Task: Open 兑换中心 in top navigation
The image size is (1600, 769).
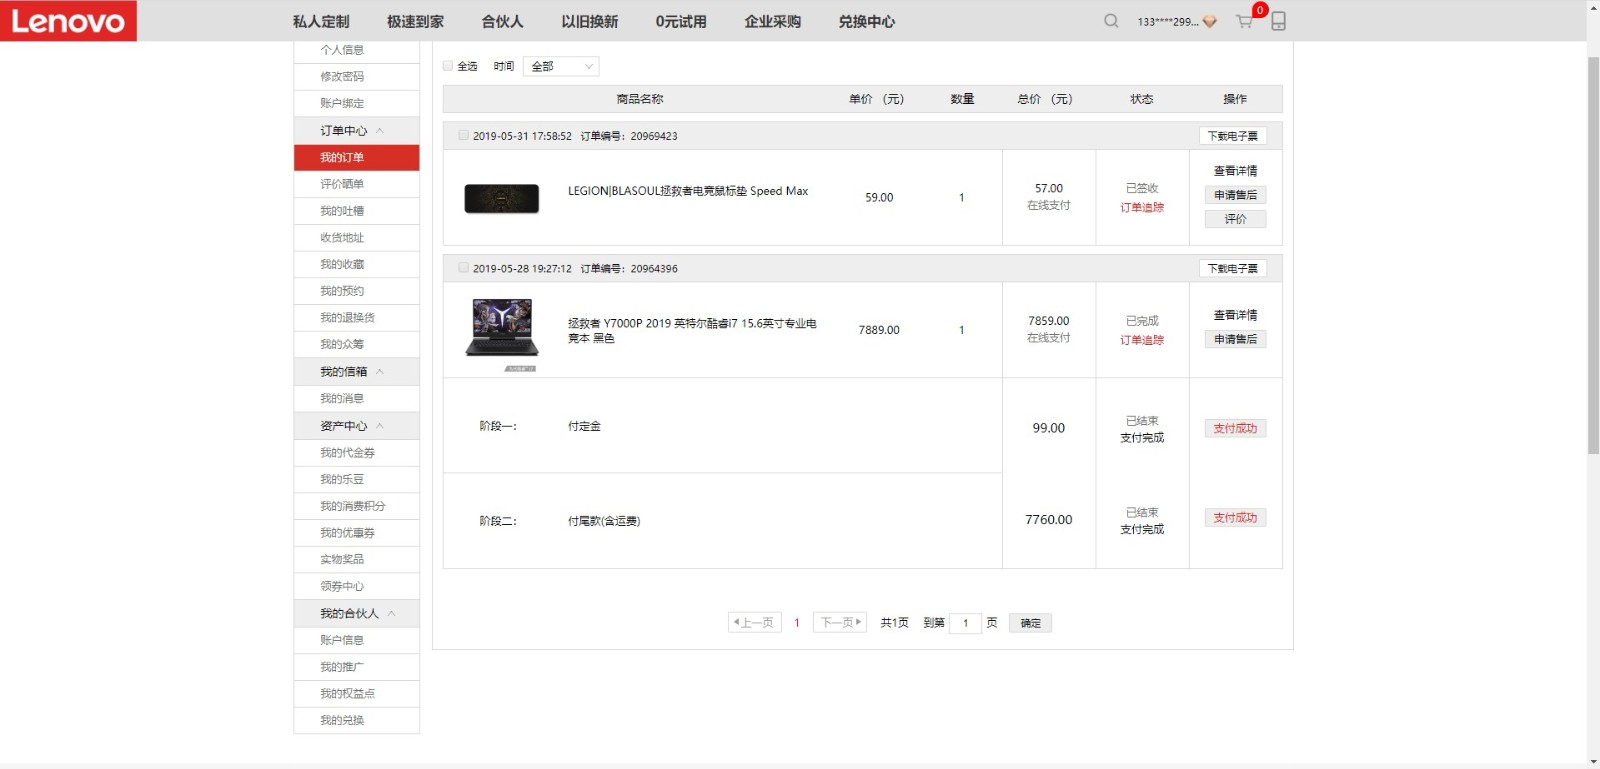Action: pos(866,21)
